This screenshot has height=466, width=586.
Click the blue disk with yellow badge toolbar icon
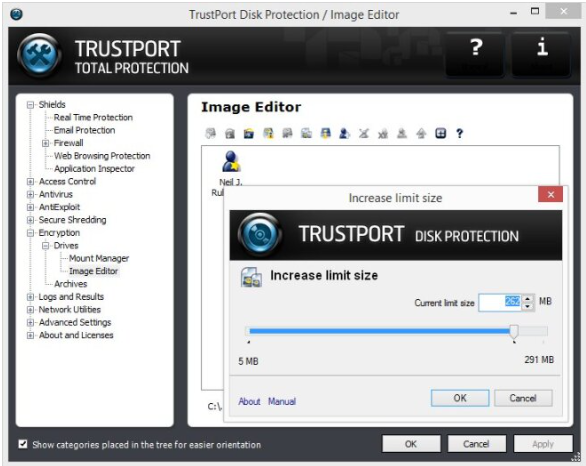point(326,133)
